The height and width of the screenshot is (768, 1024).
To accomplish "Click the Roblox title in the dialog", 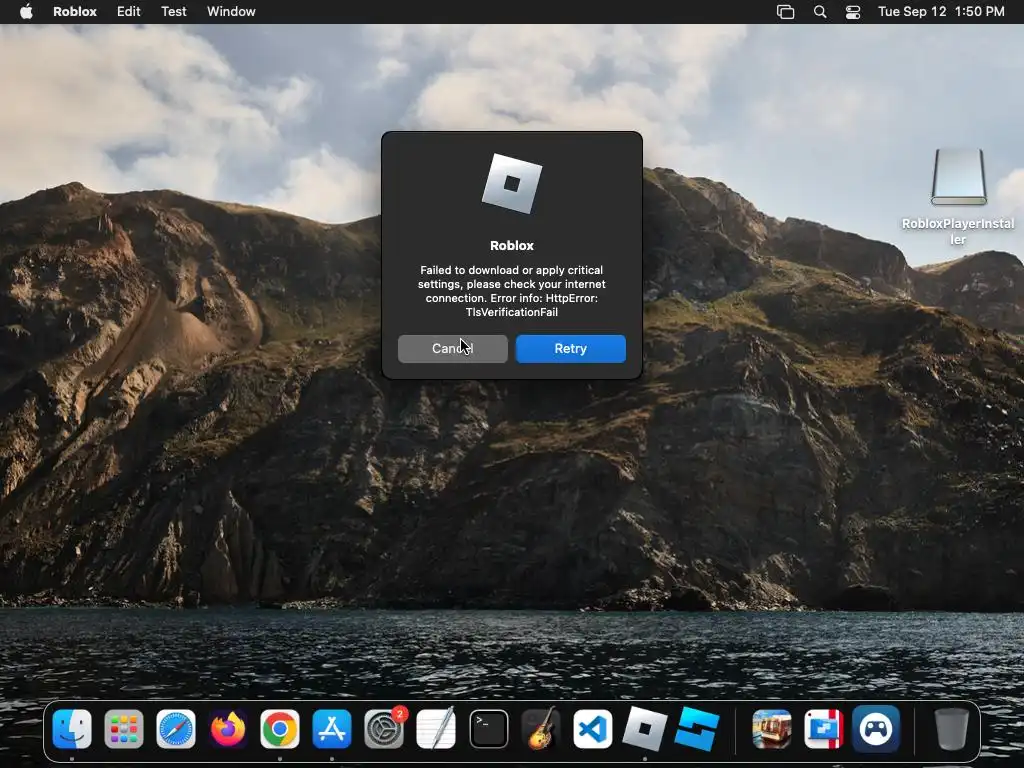I will tap(512, 246).
